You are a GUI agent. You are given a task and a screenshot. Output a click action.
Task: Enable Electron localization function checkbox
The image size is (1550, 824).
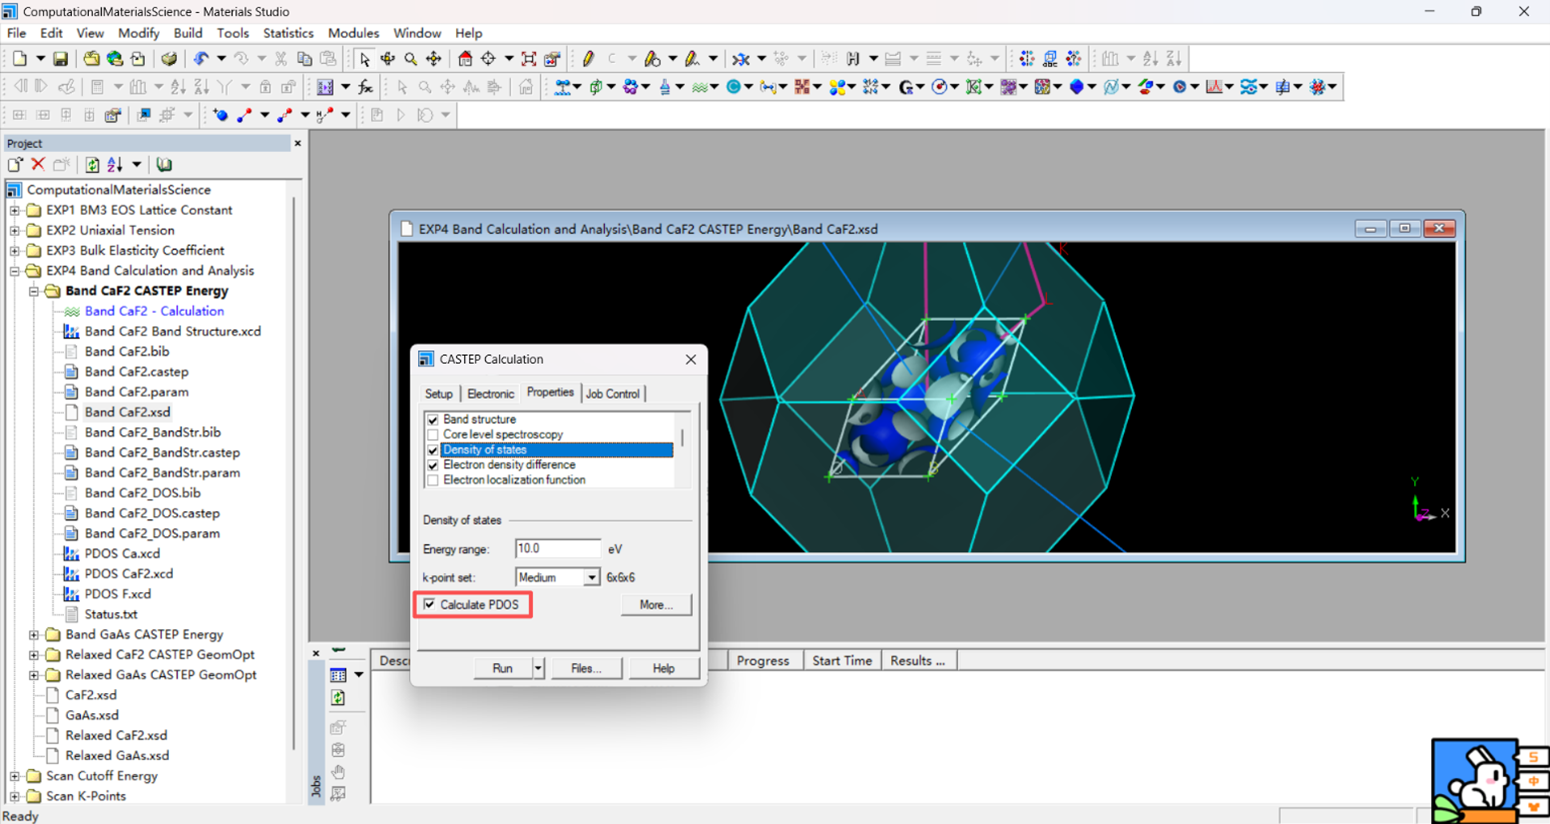point(433,480)
